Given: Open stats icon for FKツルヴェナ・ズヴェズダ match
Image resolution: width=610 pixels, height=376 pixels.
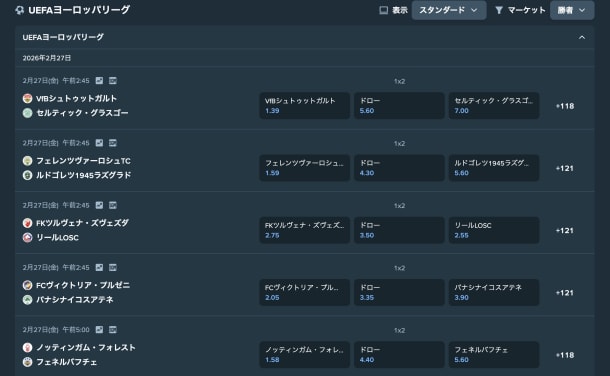Looking at the screenshot, I should point(100,205).
